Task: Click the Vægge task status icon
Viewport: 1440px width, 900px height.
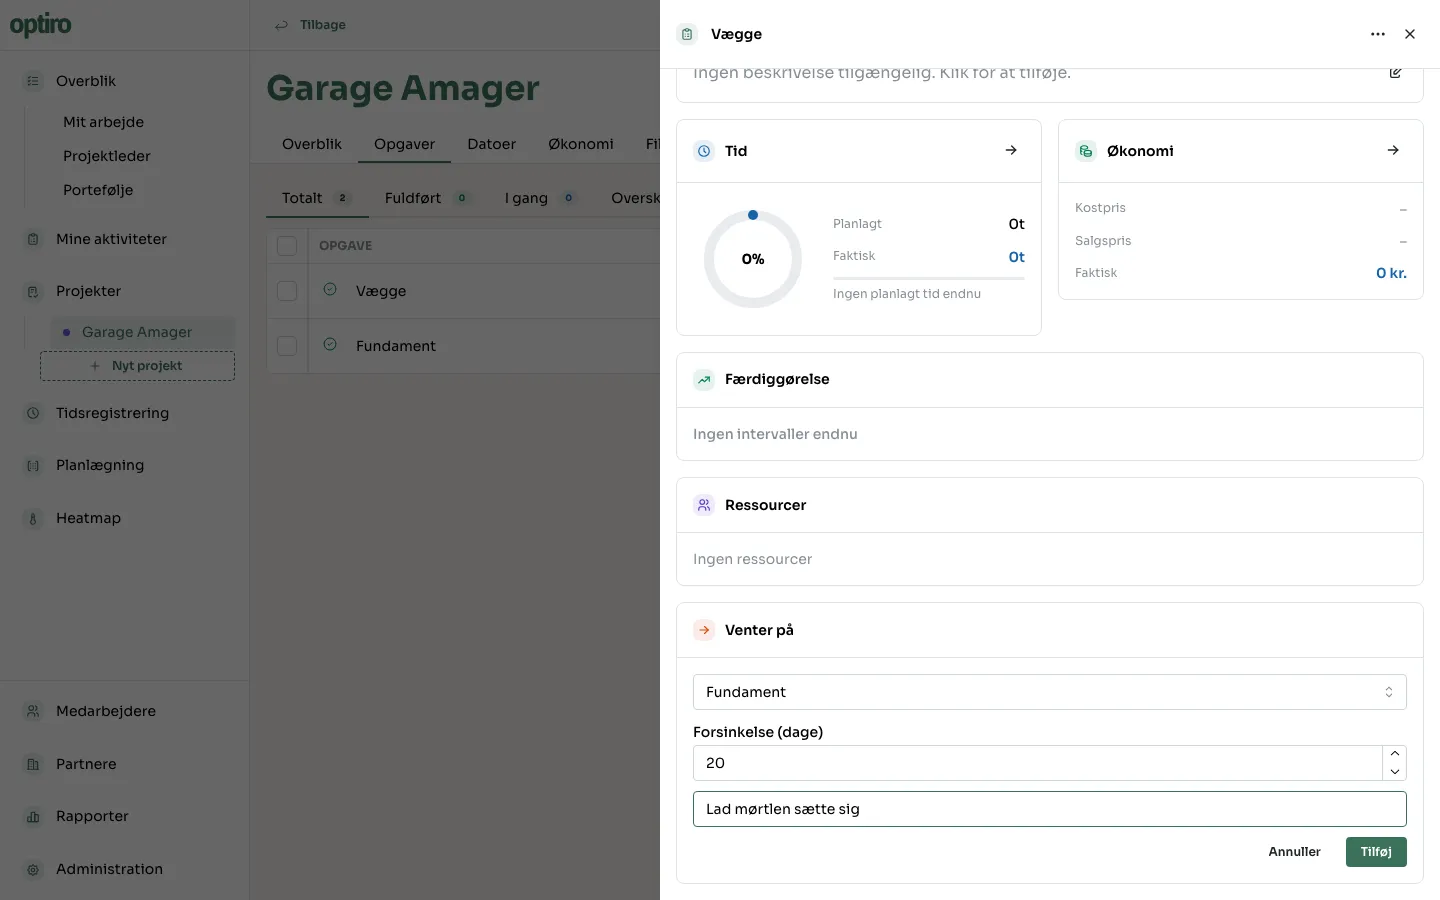Action: (x=330, y=290)
